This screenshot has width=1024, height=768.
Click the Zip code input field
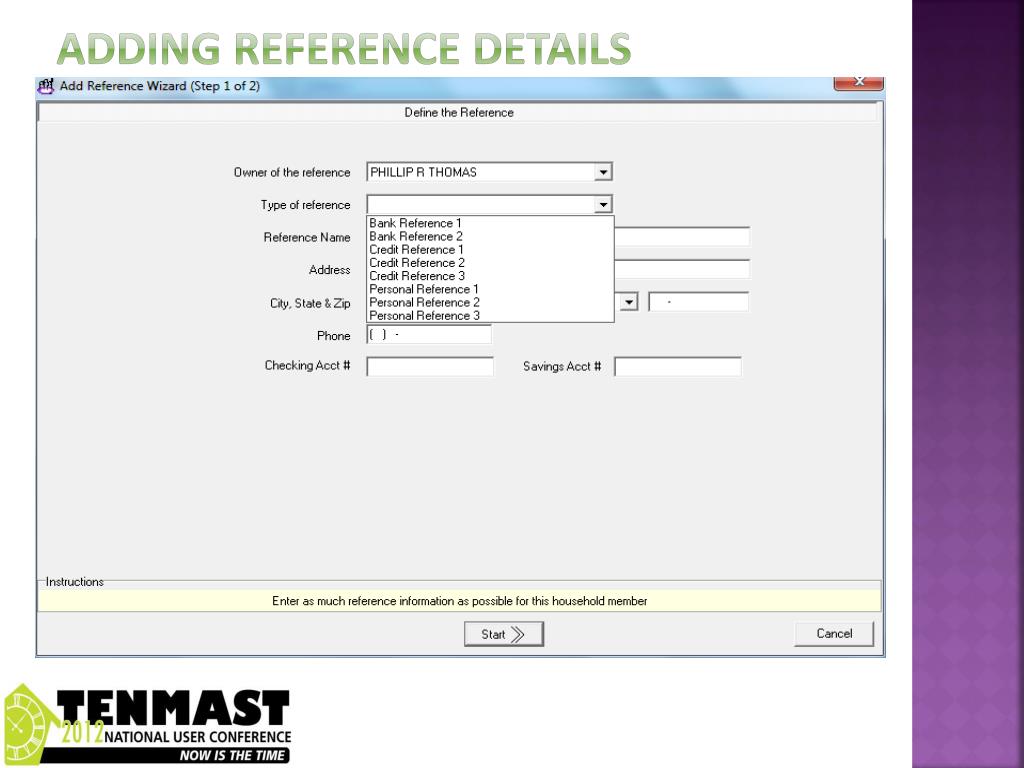(x=699, y=302)
